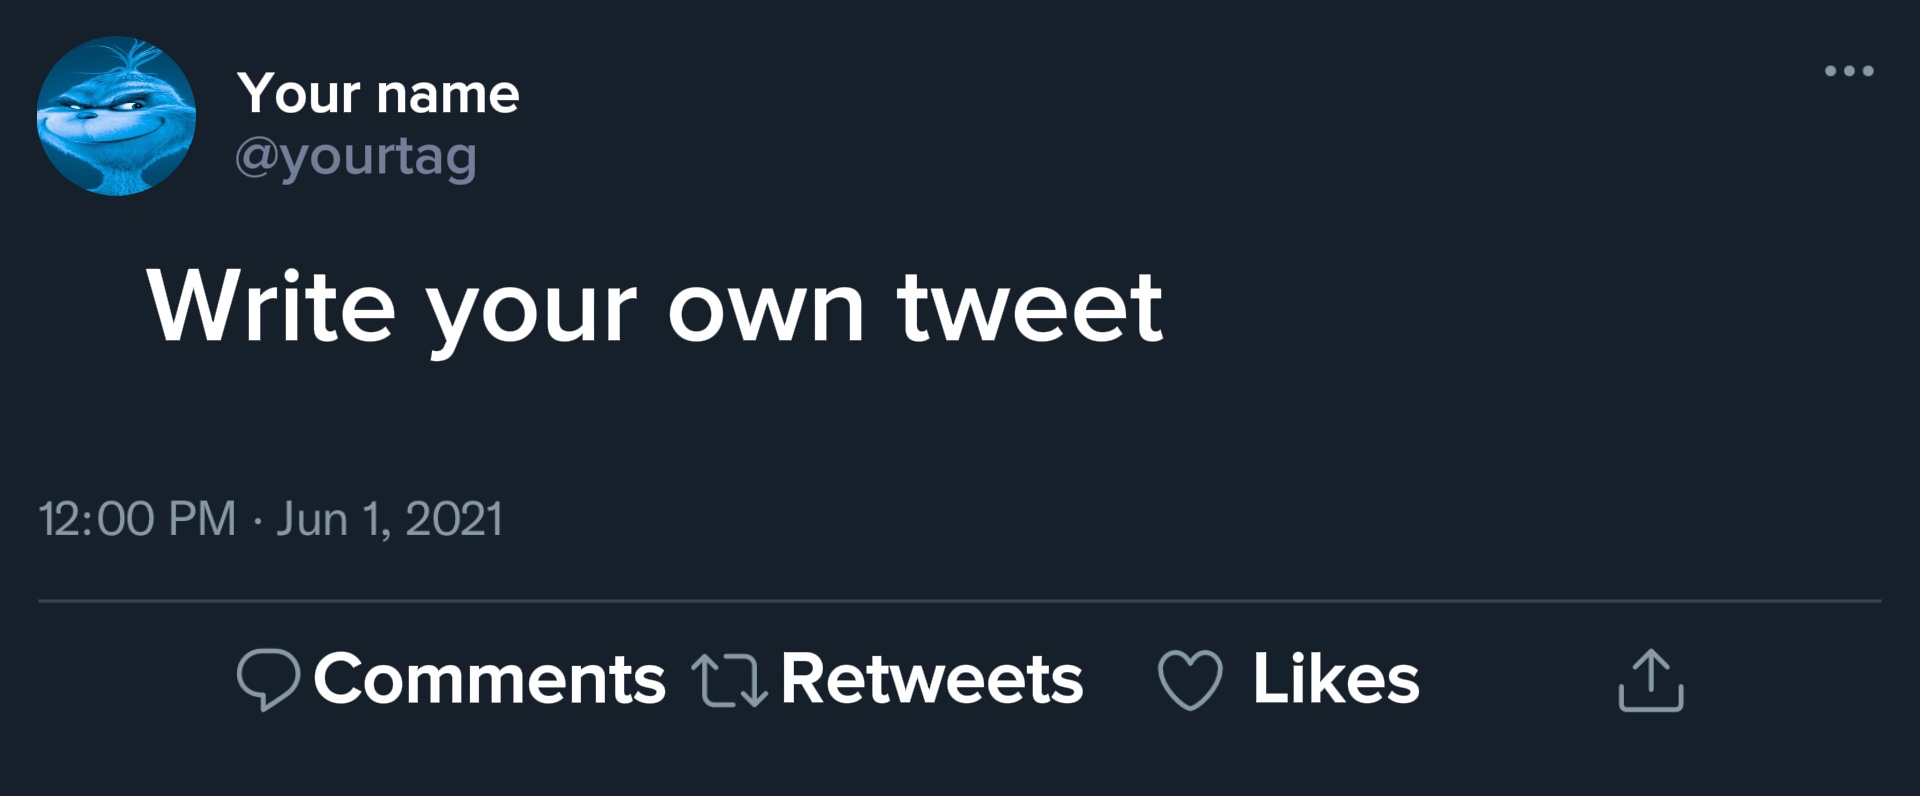Click the retweet arrows icon

(730, 680)
